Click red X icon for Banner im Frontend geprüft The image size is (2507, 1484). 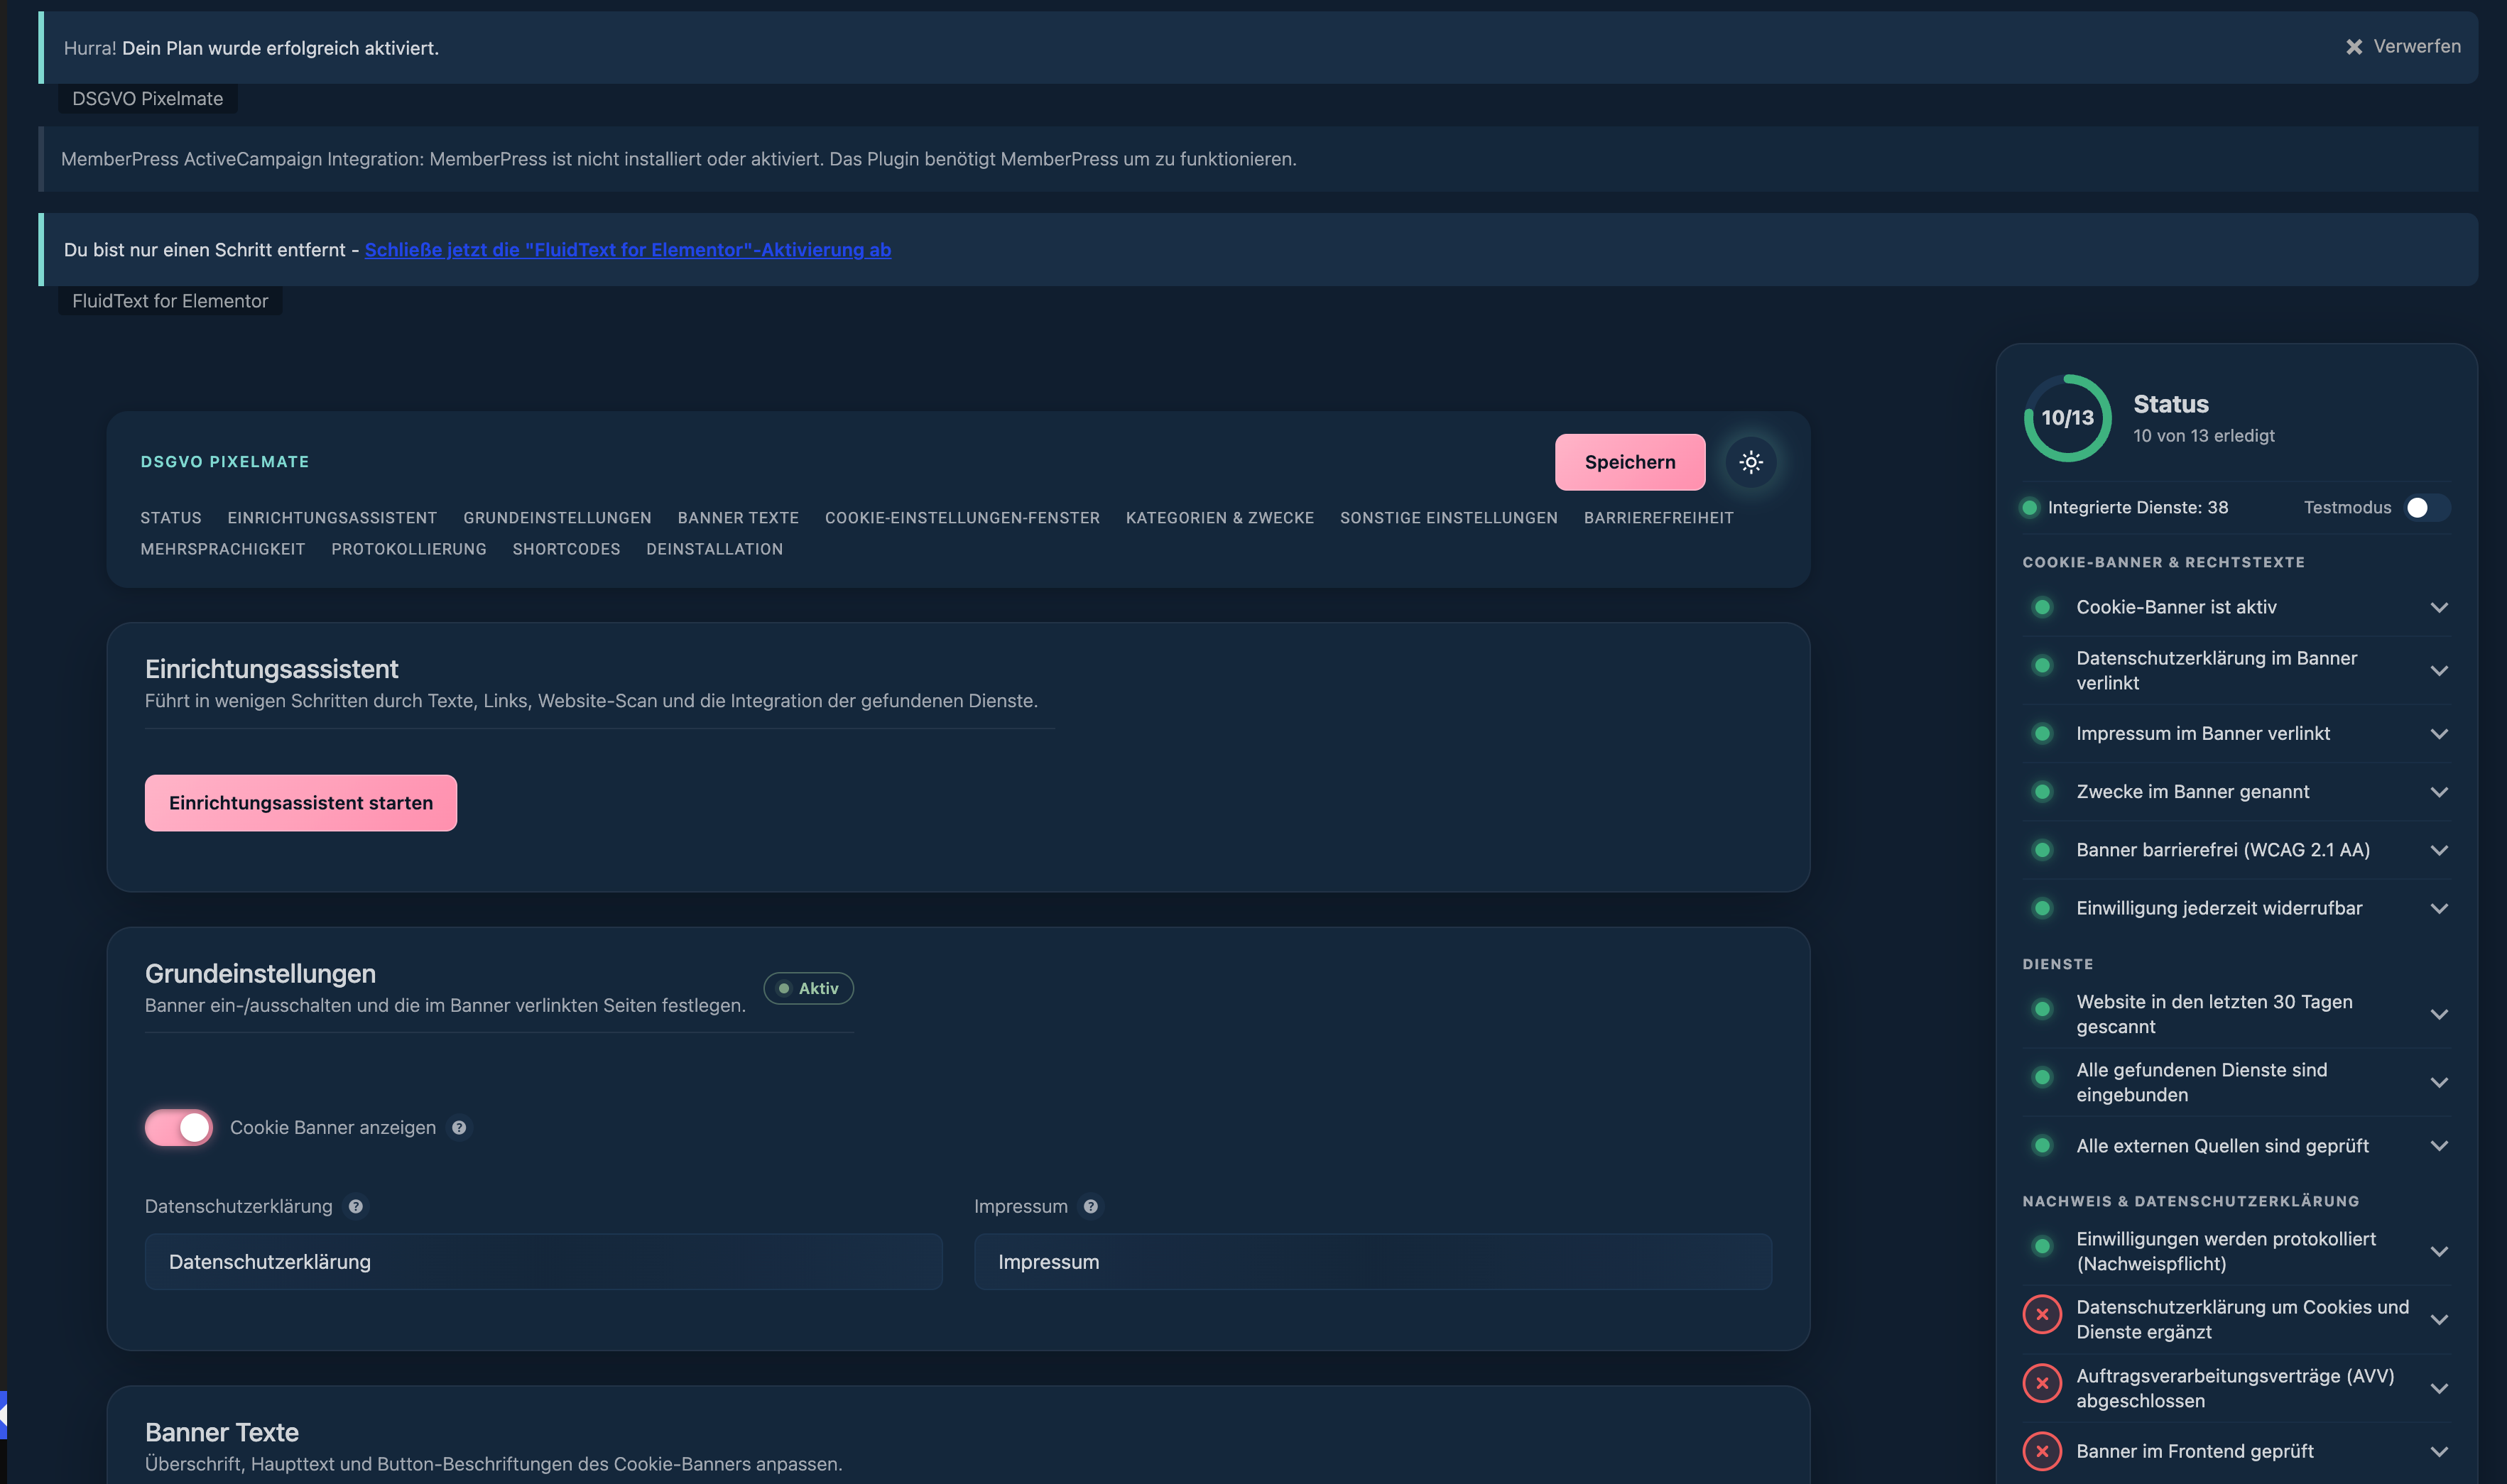[2042, 1451]
